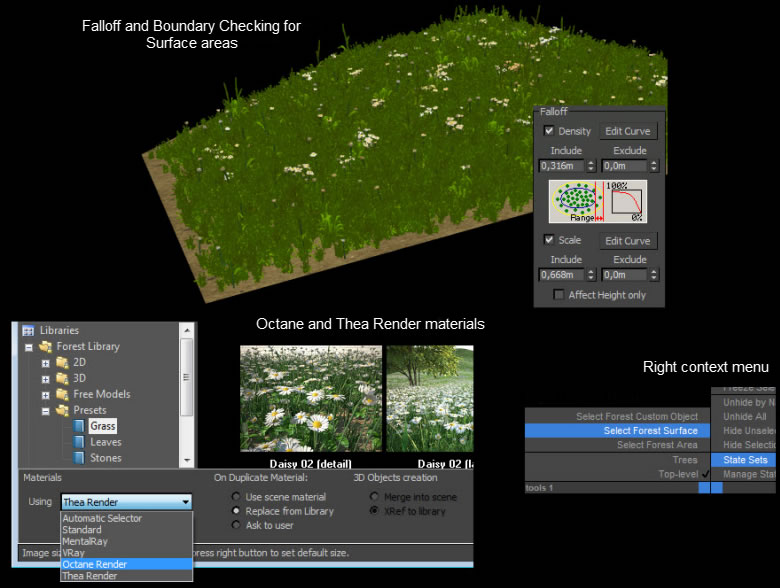
Task: Select the Daisy 02 landscape thumbnail
Action: coord(430,398)
